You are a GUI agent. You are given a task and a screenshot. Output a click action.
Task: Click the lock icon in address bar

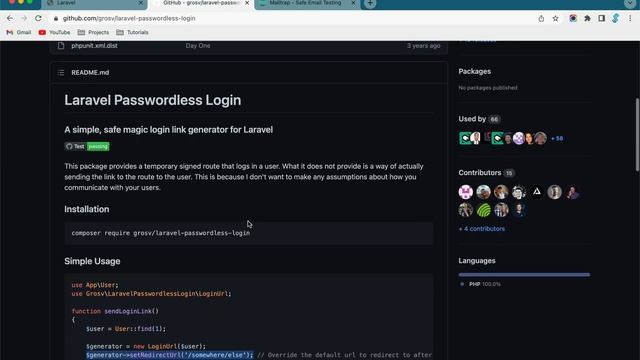(56, 18)
